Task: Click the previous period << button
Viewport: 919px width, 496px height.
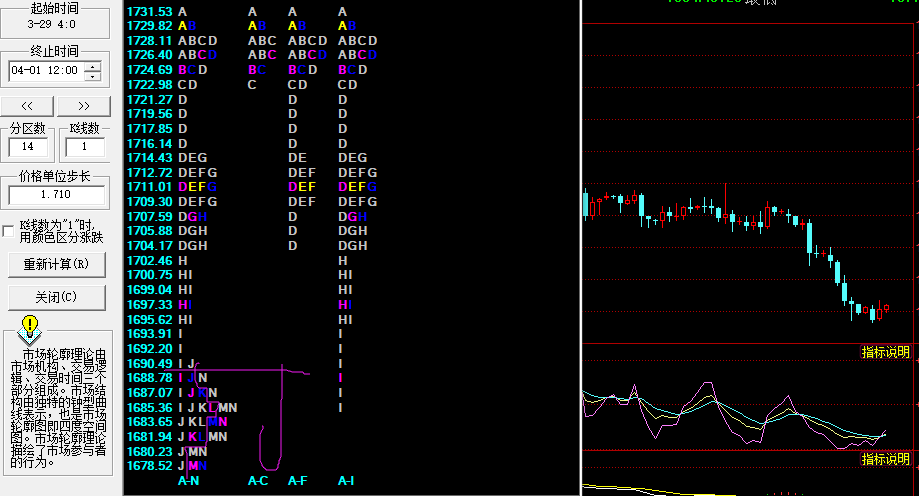Action: [x=27, y=106]
